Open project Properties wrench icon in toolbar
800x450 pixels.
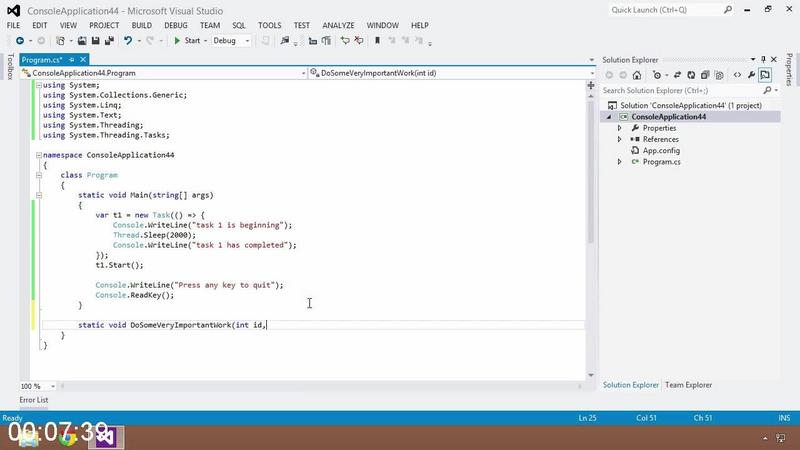[752, 75]
